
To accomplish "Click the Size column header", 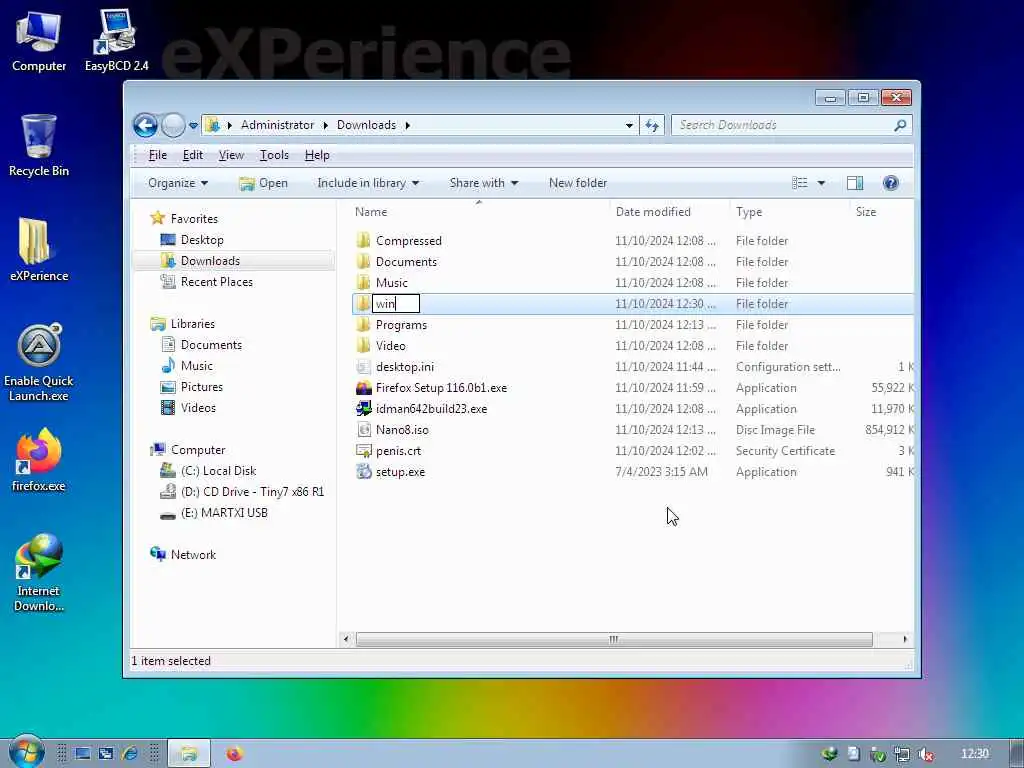I will [x=866, y=212].
